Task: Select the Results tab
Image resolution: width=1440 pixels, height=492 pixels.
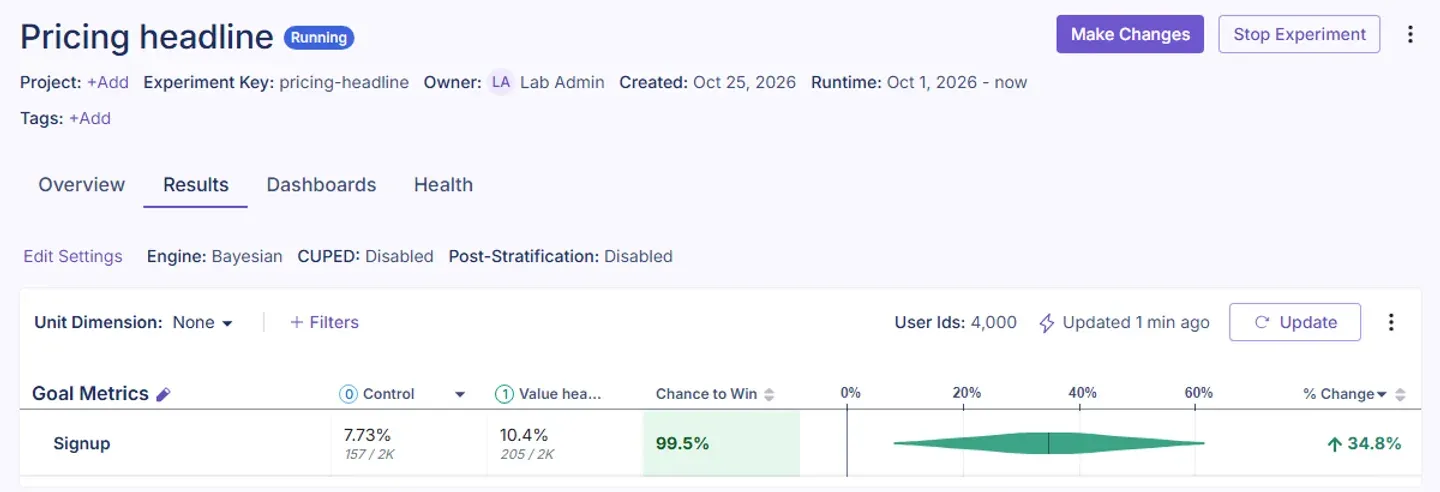Action: (196, 185)
